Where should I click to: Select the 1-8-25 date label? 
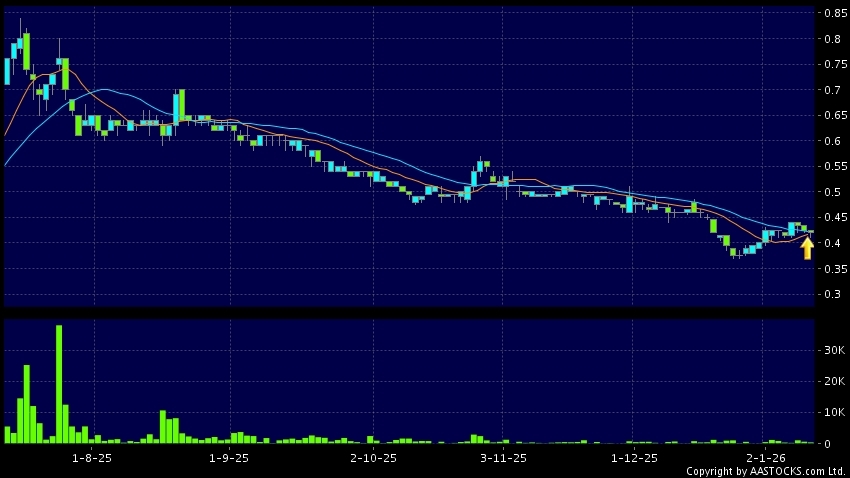pos(91,457)
